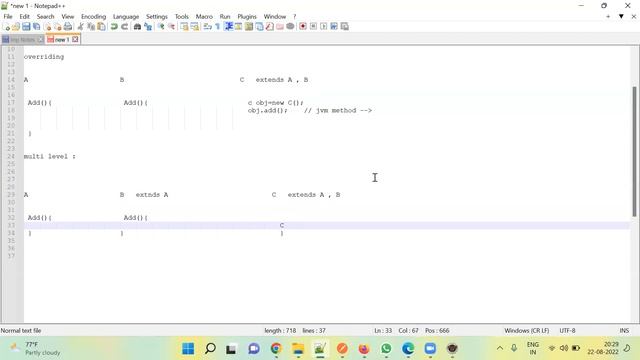
Task: Click the "Windows (CR LF)" status bar field
Action: click(x=527, y=331)
